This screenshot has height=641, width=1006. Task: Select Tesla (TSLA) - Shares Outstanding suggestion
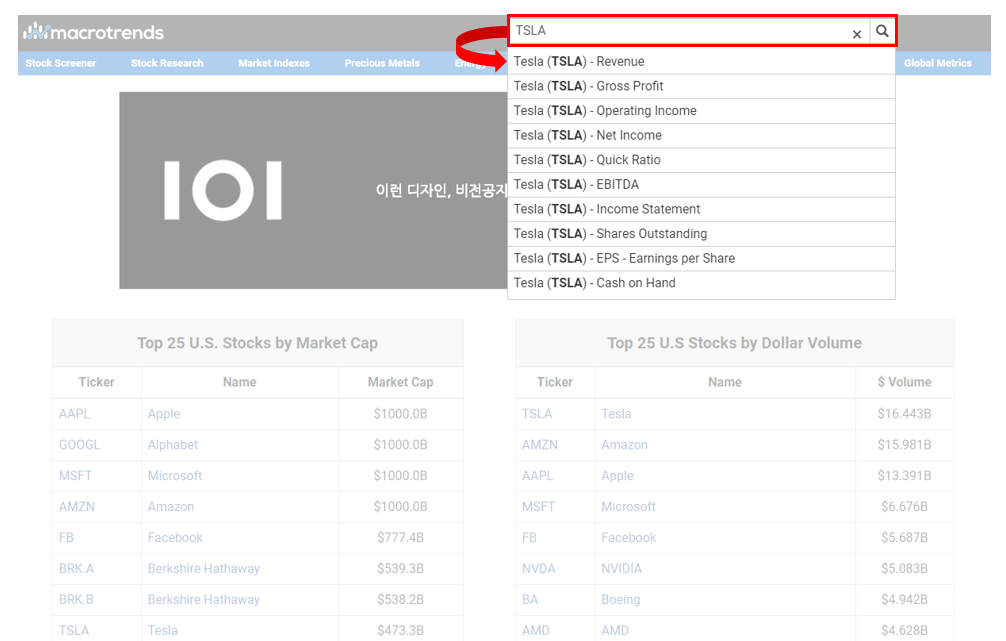click(x=701, y=234)
